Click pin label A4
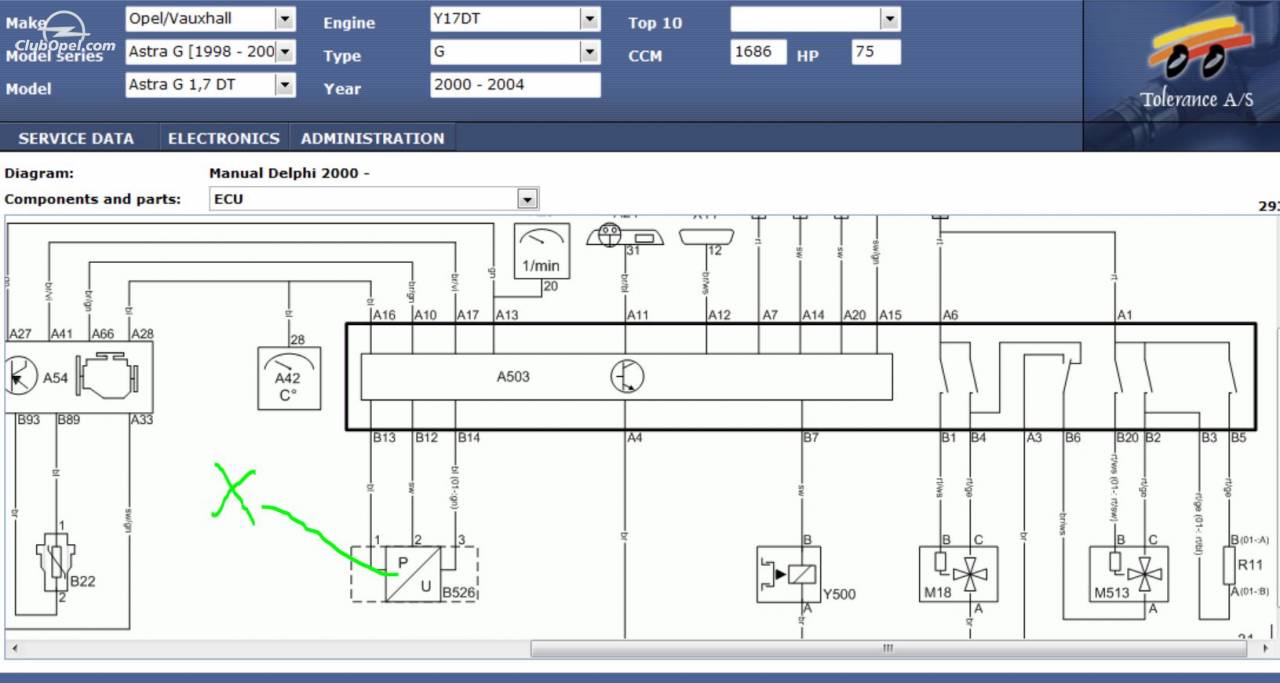Screen dimensions: 1280x683 pos(635,438)
